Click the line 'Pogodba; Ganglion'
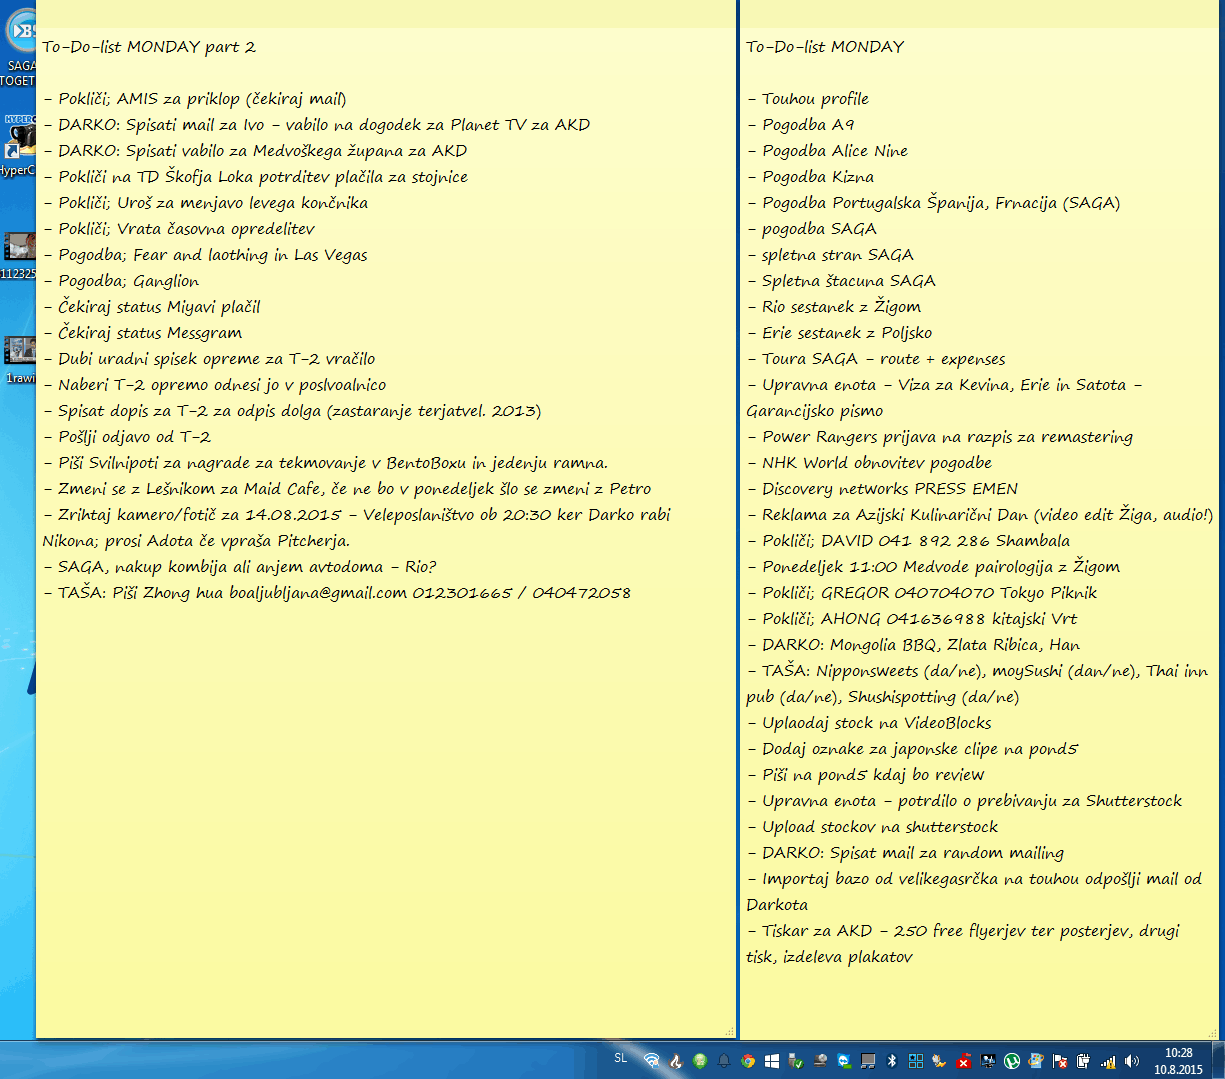This screenshot has height=1079, width=1225. coord(121,281)
